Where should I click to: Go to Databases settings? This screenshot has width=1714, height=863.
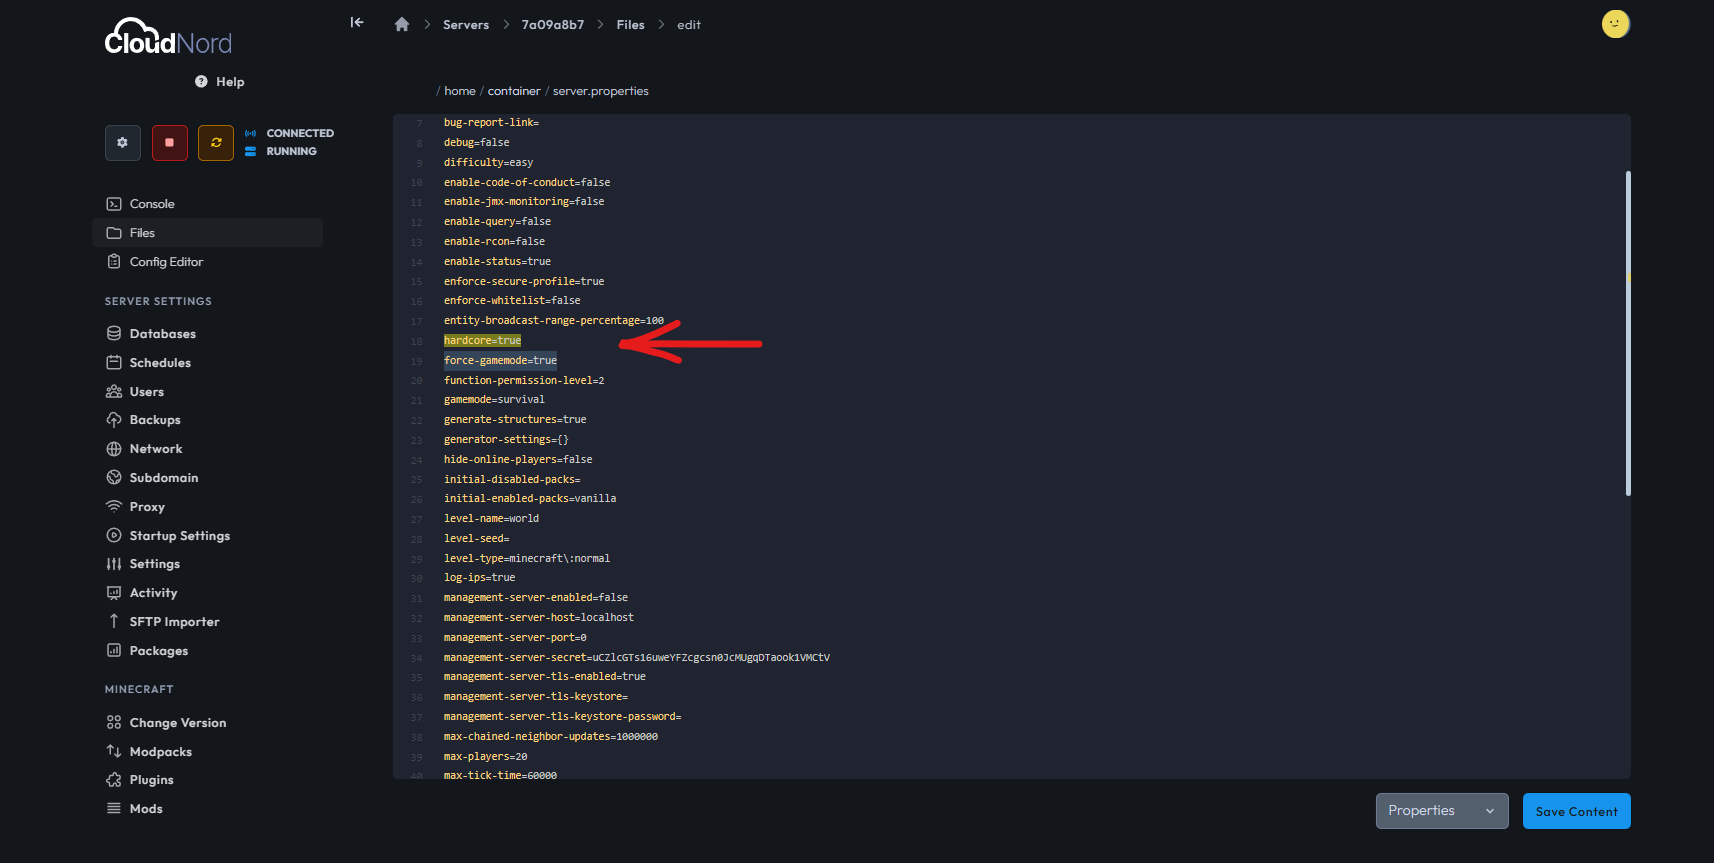[x=162, y=334]
